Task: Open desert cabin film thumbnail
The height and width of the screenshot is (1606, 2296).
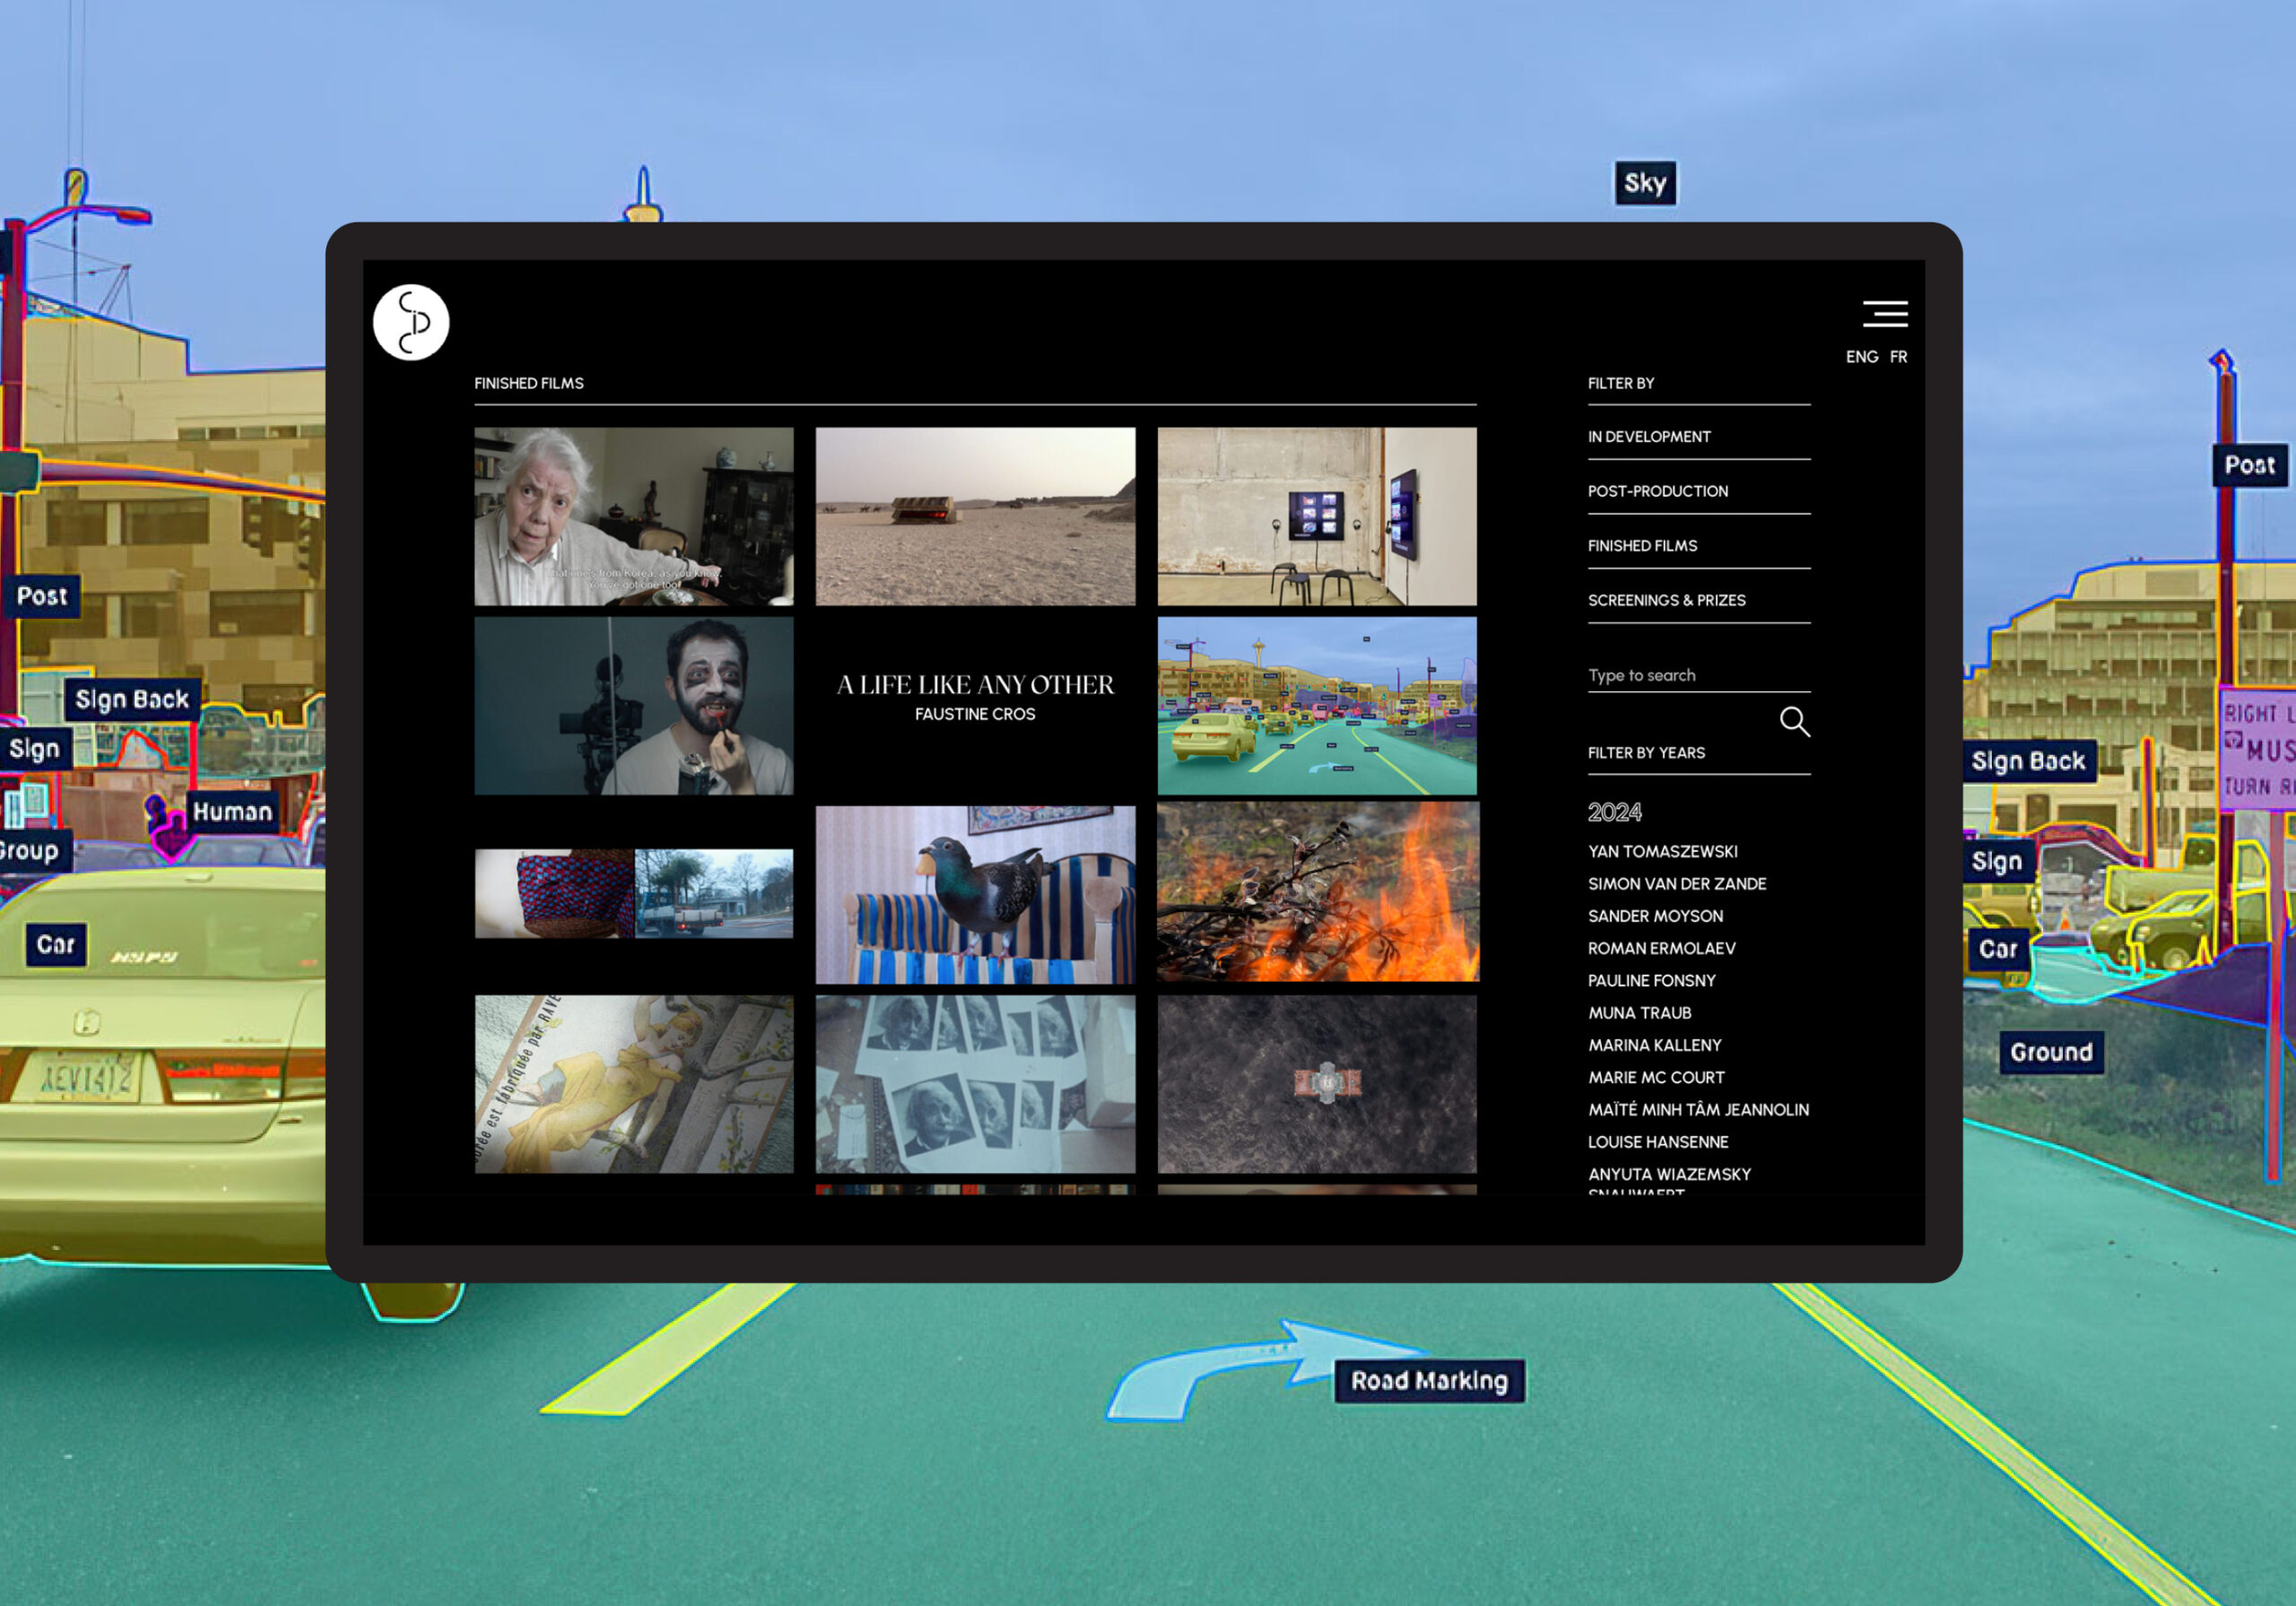Action: [975, 517]
